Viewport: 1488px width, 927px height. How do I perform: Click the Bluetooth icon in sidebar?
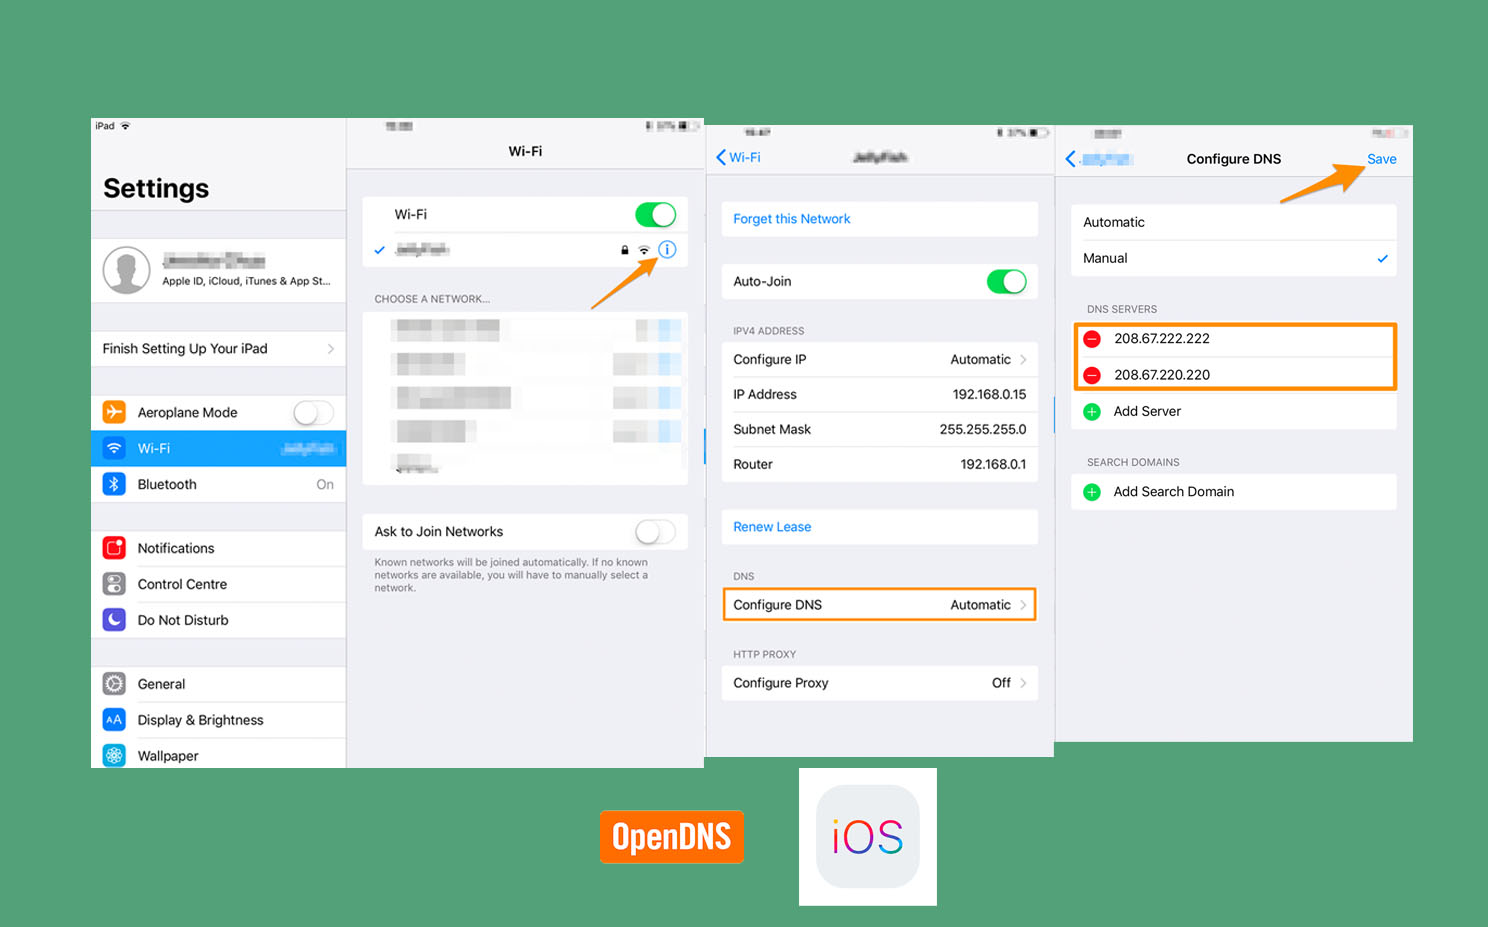click(x=115, y=484)
